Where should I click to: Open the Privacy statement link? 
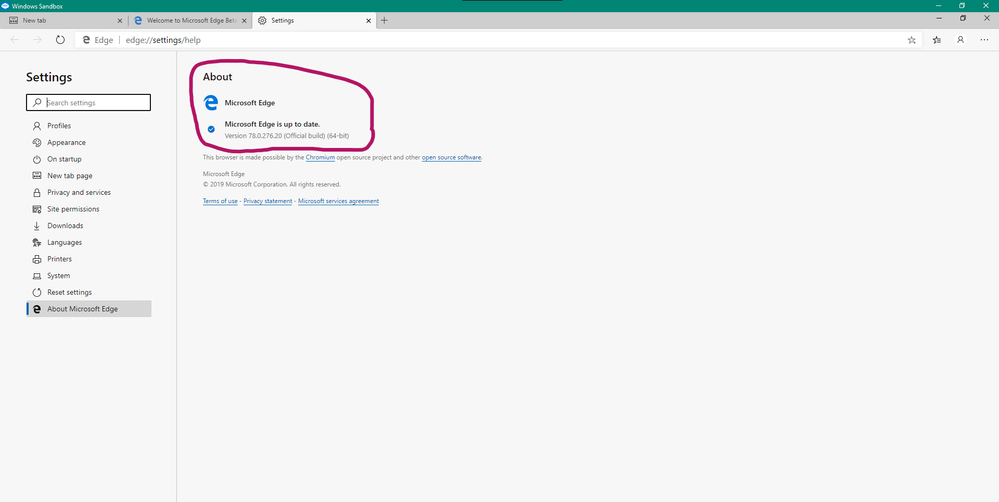[x=268, y=201]
